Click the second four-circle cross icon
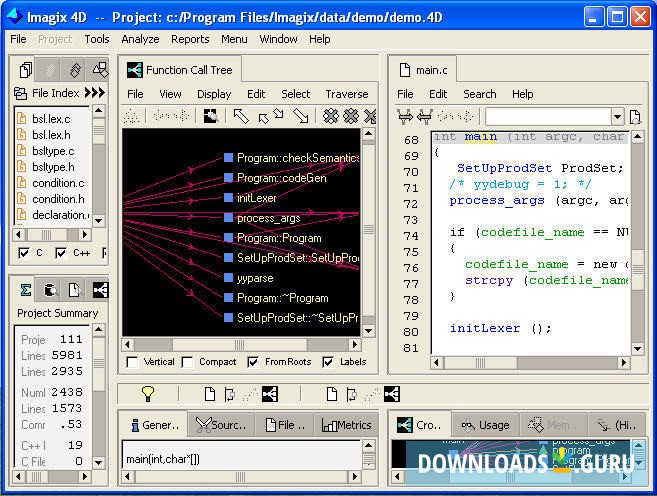This screenshot has height=496, width=657. tap(351, 116)
